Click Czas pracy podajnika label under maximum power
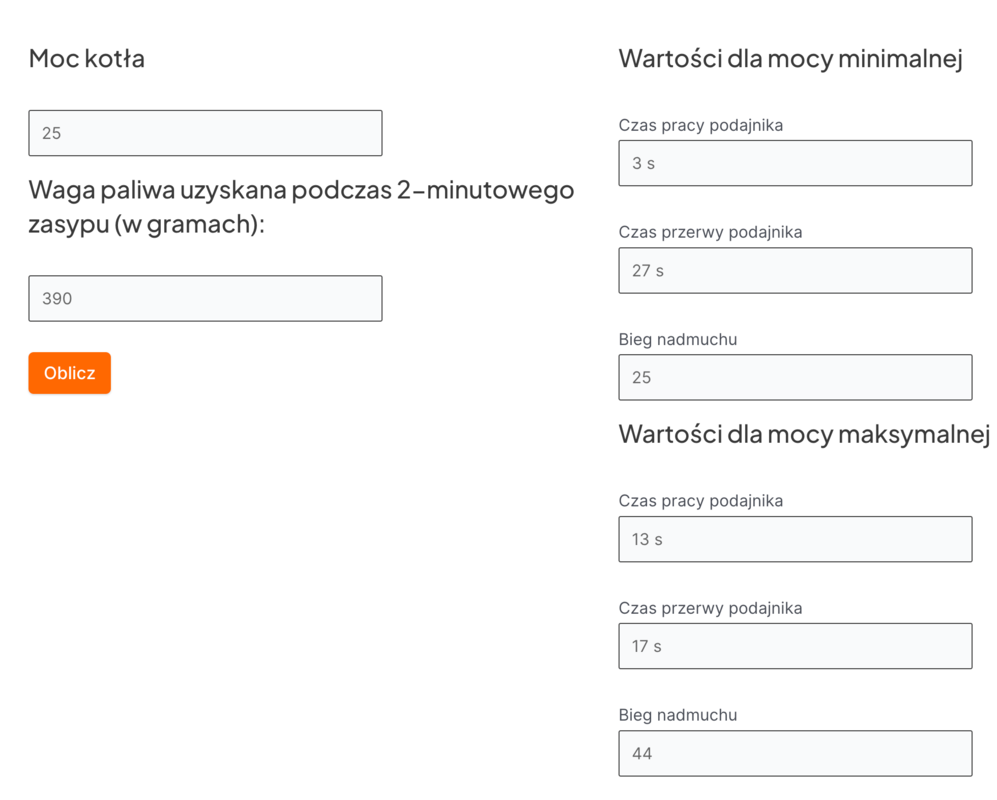997x800 pixels. click(700, 501)
